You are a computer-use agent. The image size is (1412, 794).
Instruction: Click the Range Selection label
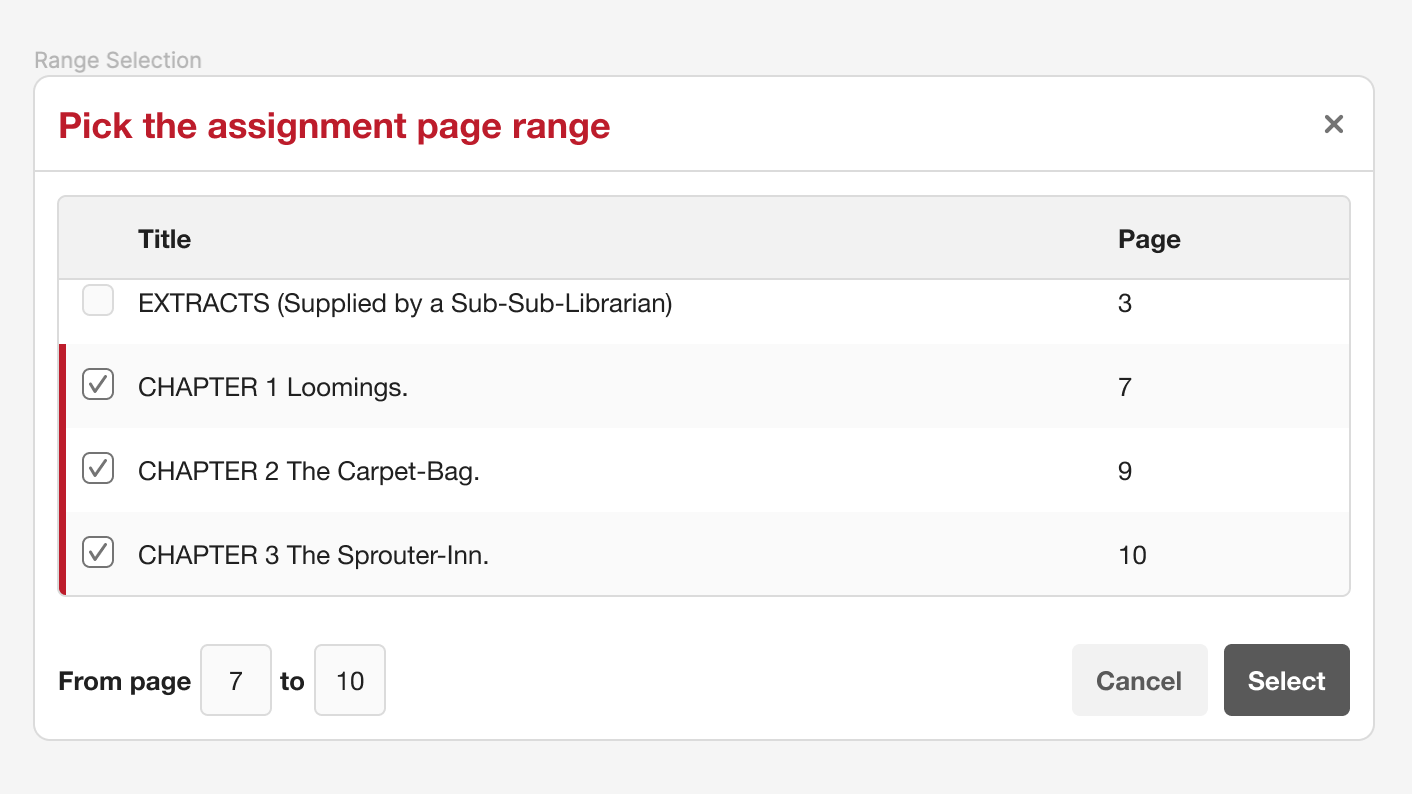pyautogui.click(x=117, y=60)
